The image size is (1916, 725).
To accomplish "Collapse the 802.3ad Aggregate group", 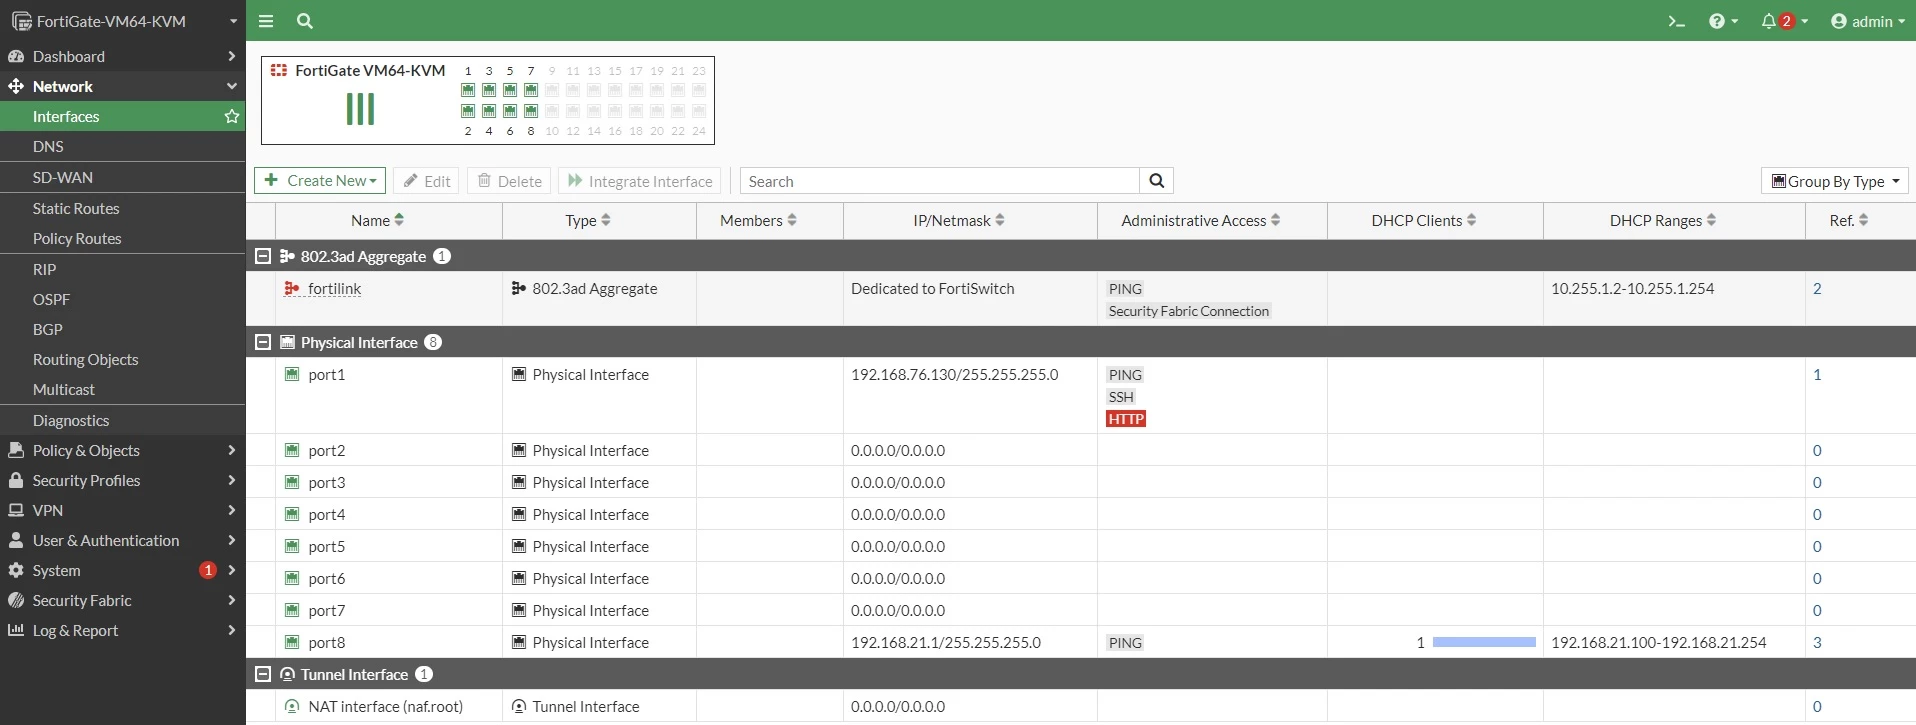I will click(263, 256).
